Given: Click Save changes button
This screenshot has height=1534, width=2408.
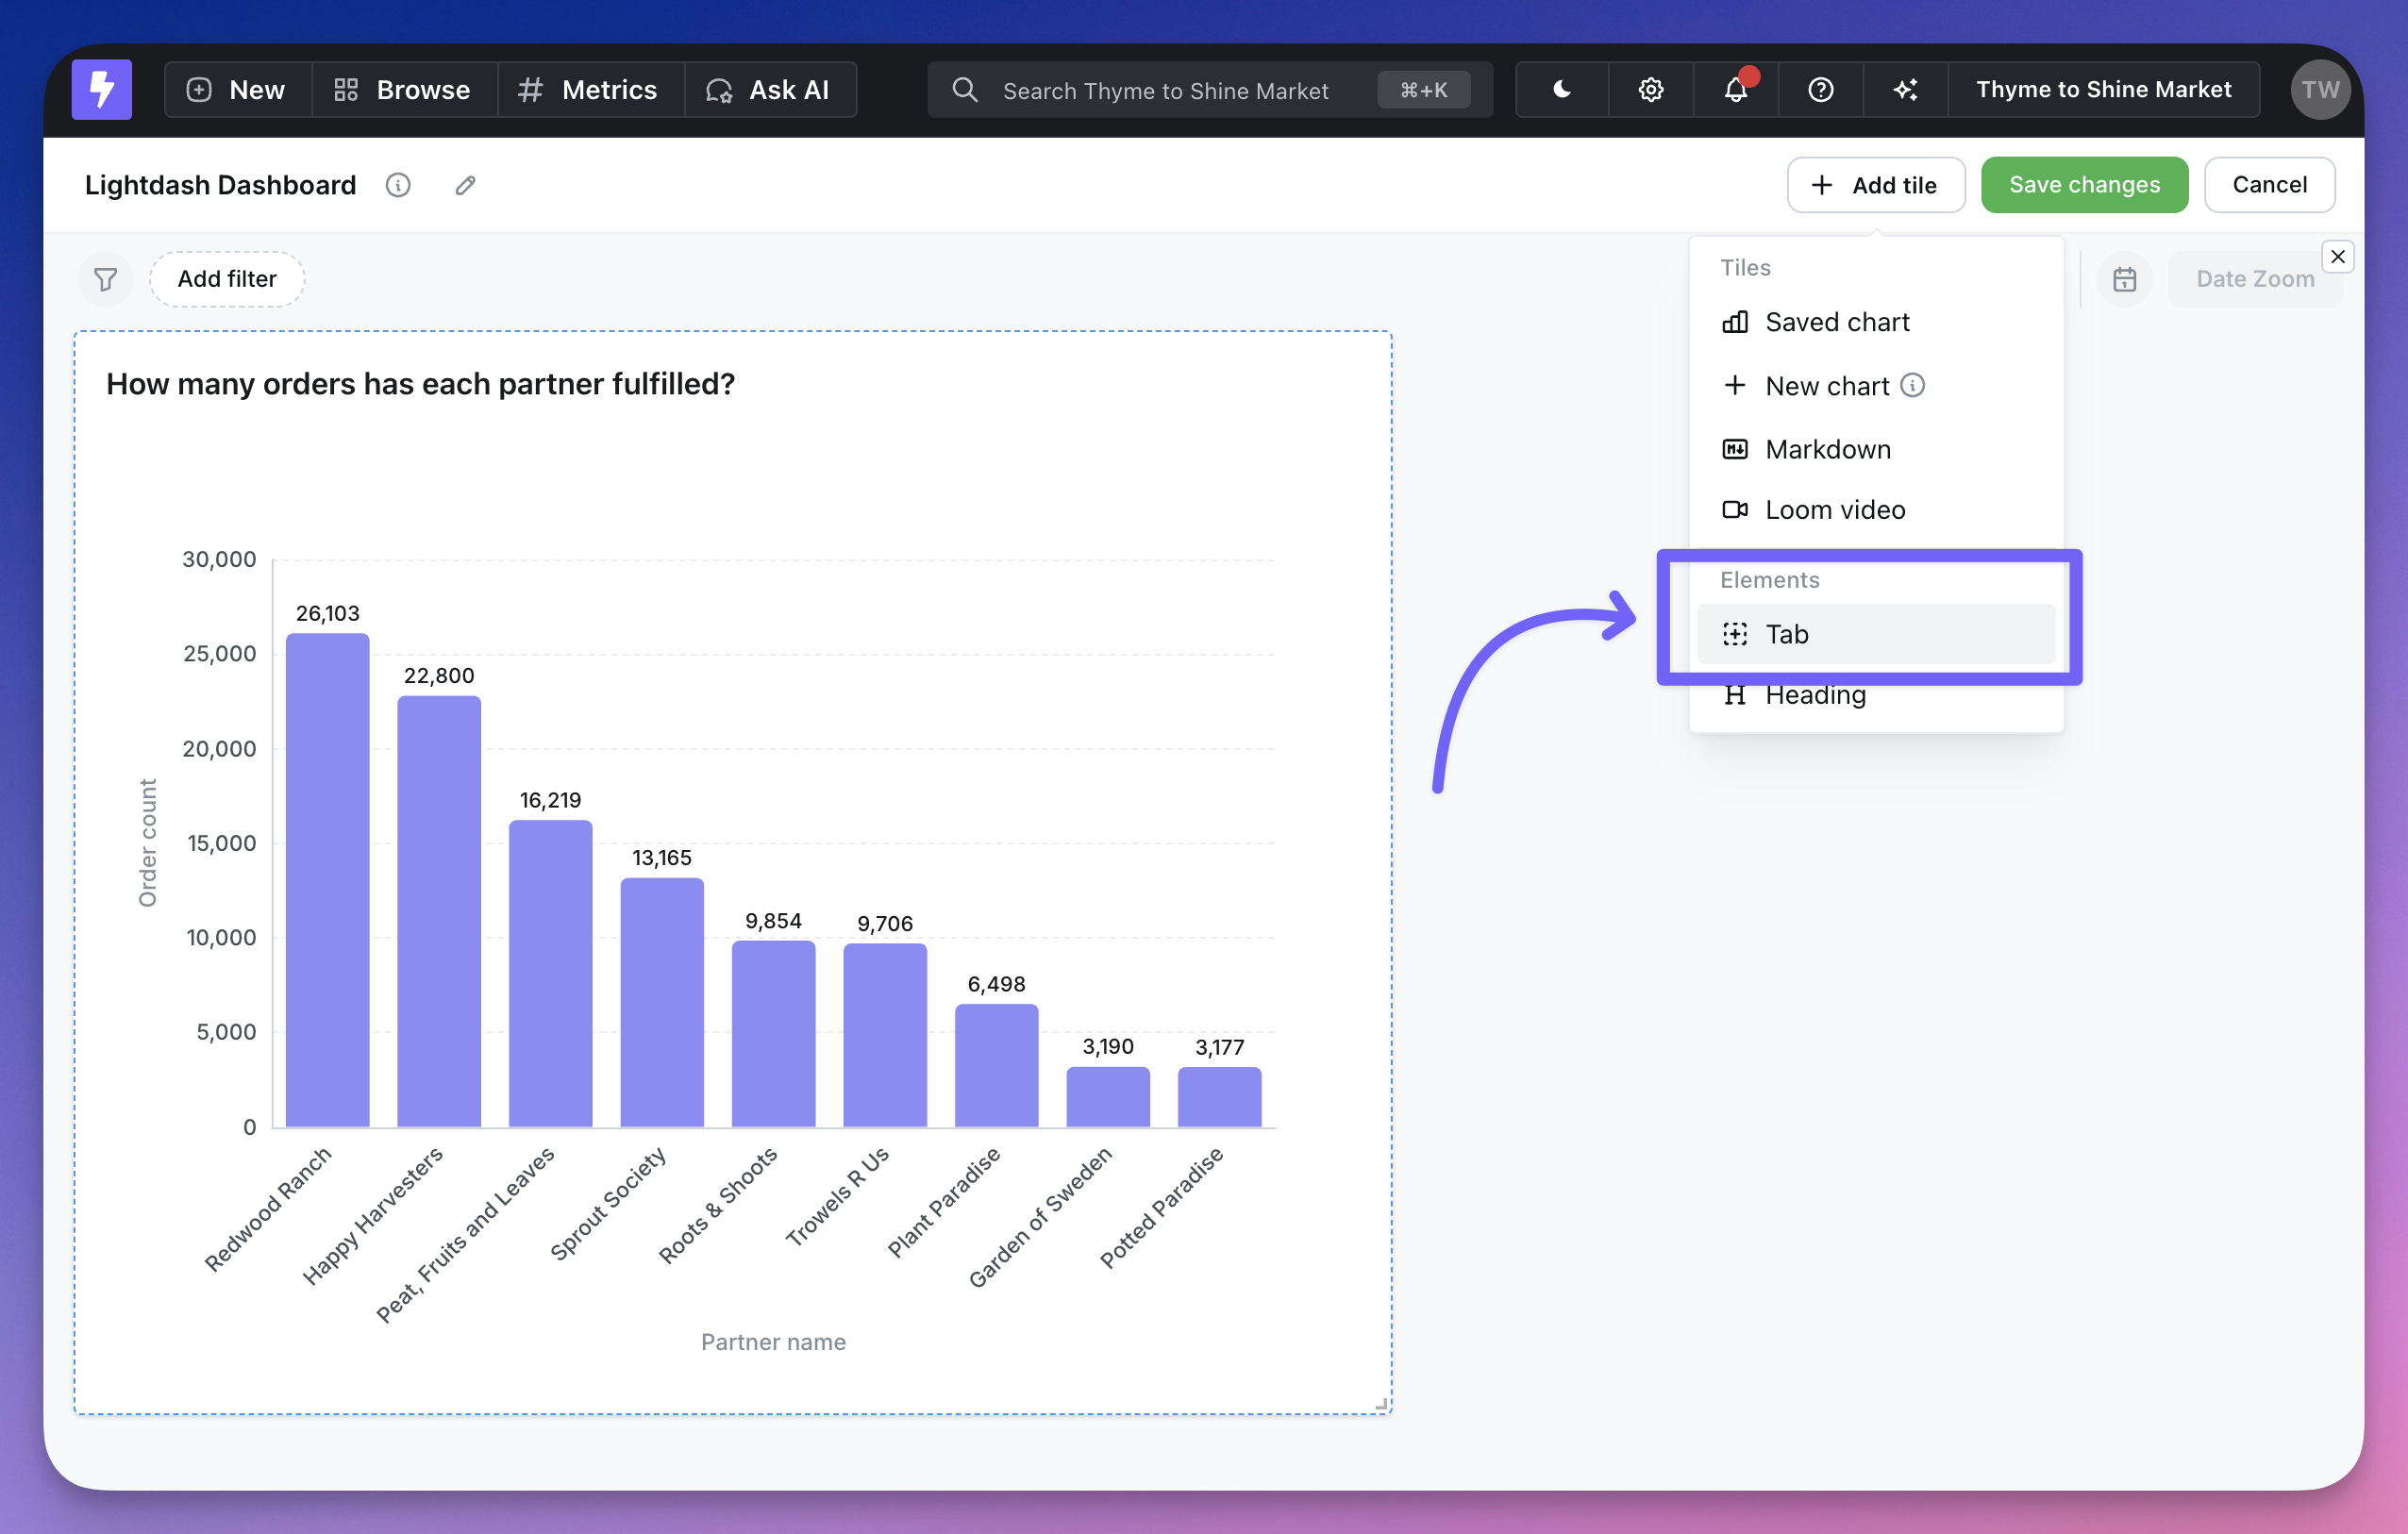Looking at the screenshot, I should click(2084, 185).
